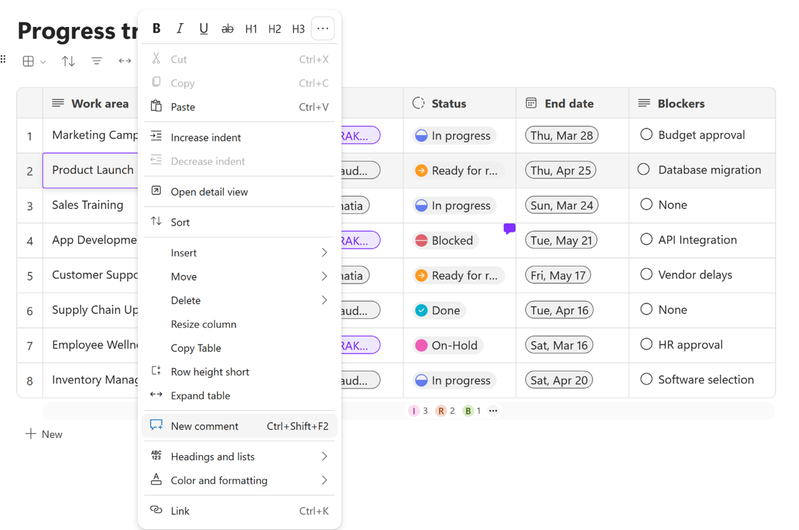Expand the Insert submenu

click(239, 253)
